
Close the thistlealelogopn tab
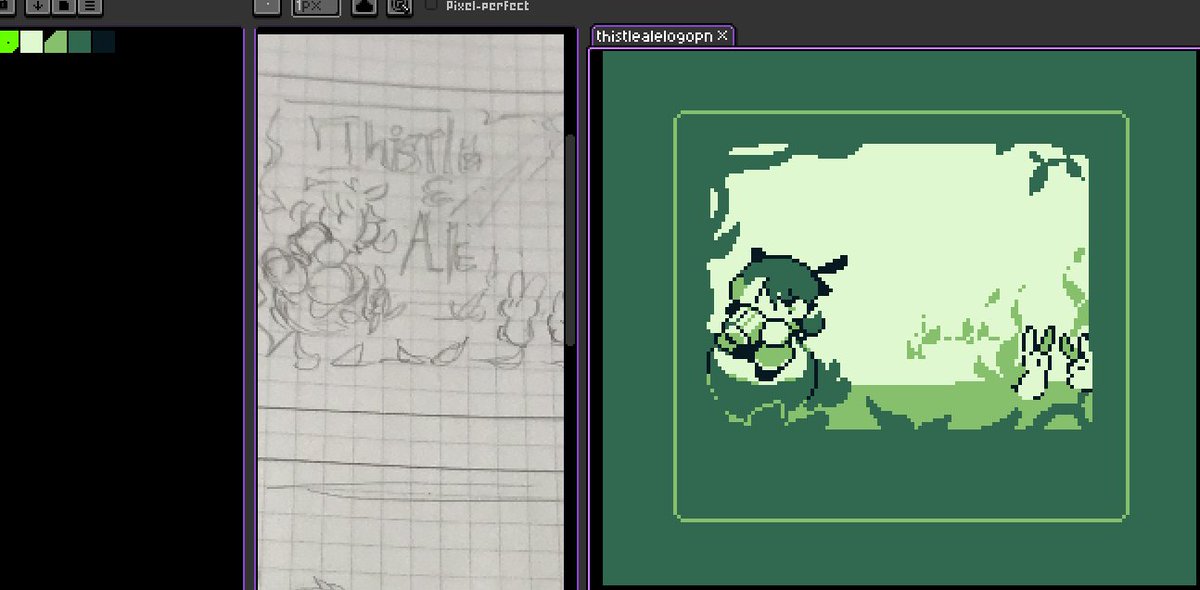[723, 36]
